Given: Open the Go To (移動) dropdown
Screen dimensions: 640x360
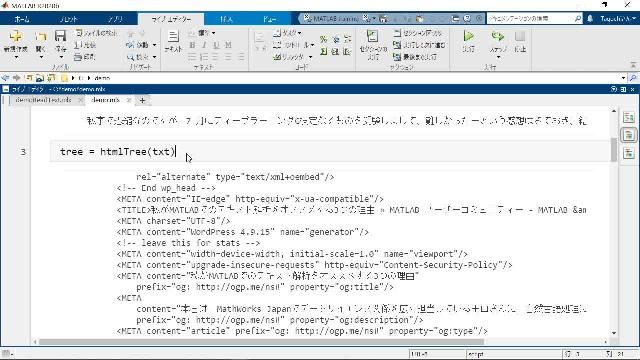Looking at the screenshot, I should 141,44.
